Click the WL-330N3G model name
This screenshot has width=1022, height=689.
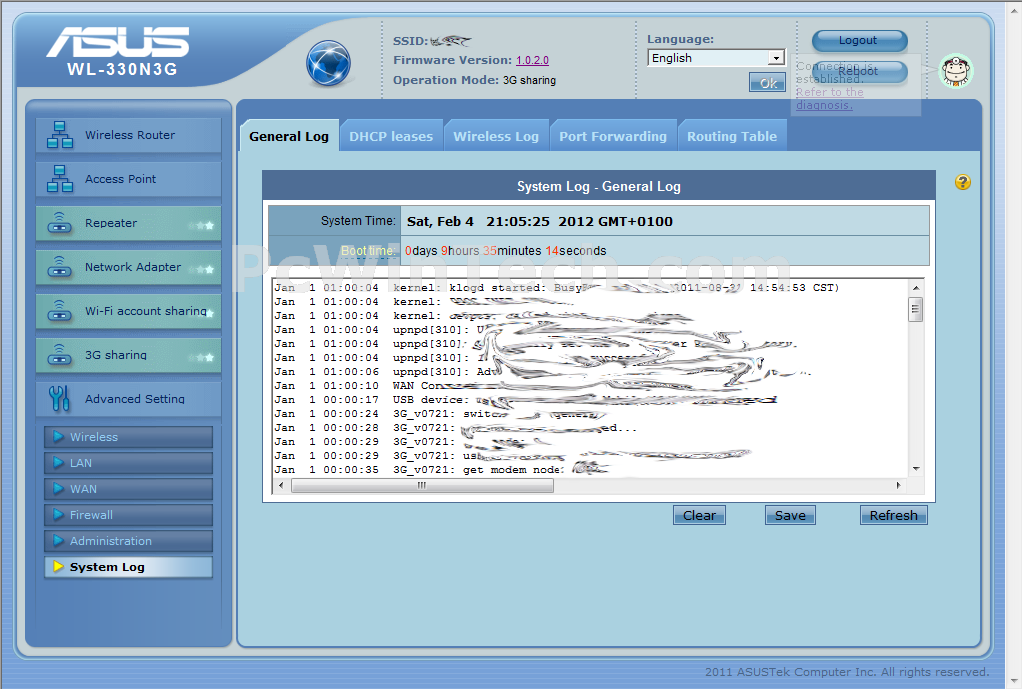(x=122, y=69)
